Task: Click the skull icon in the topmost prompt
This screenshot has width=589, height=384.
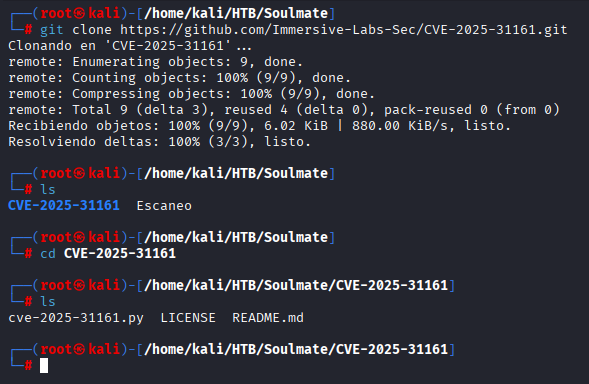Action: [79, 14]
